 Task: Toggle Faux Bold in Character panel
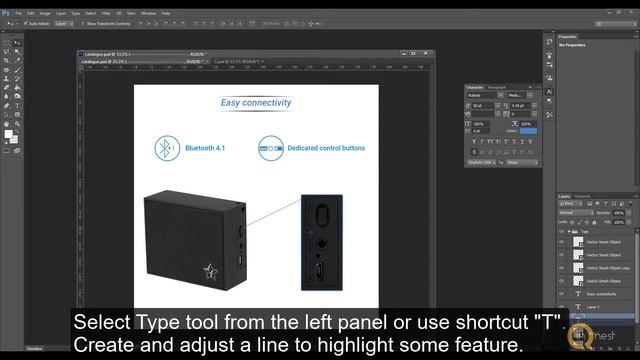pyautogui.click(x=474, y=142)
